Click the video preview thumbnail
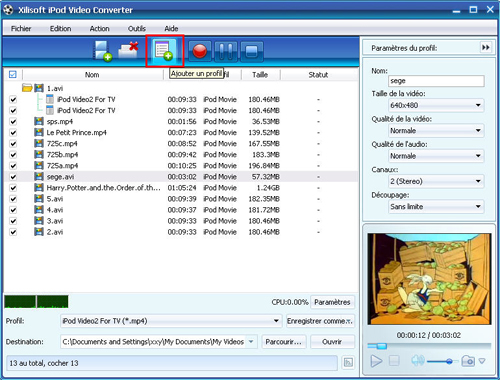The image size is (500, 380). [429, 279]
